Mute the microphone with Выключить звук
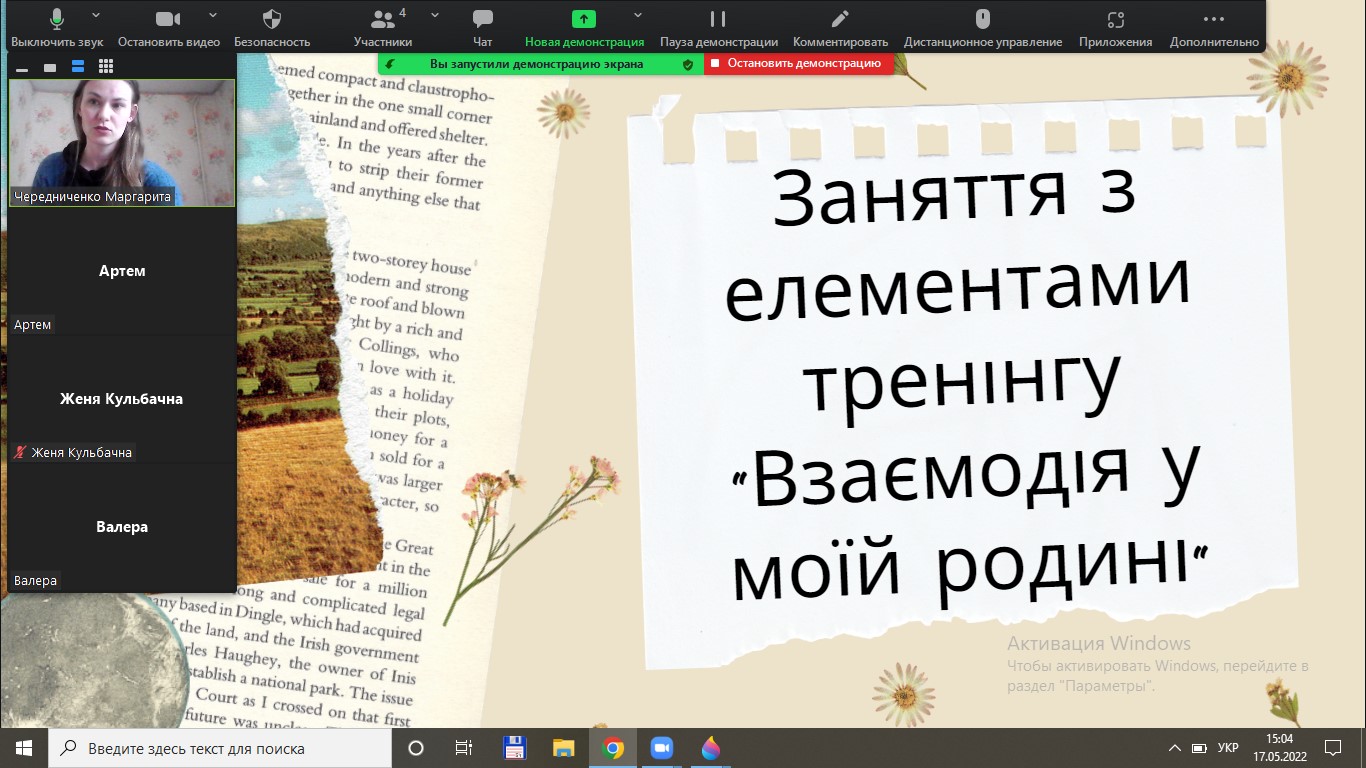1366x768 pixels. click(57, 27)
